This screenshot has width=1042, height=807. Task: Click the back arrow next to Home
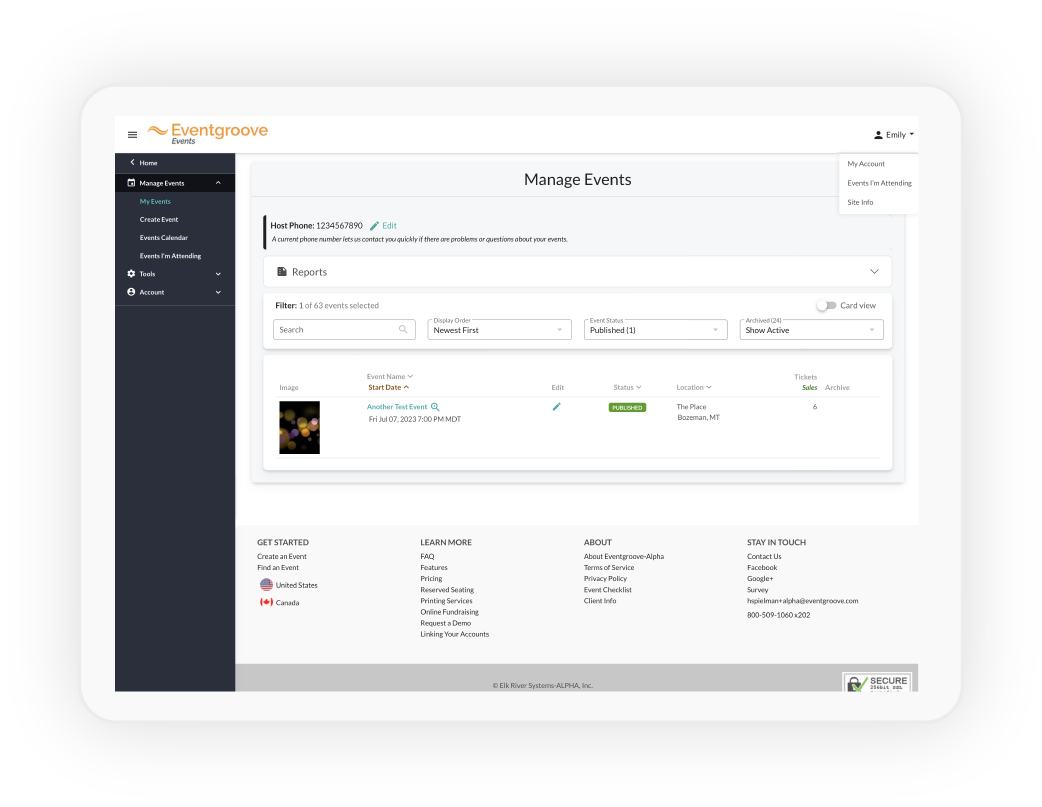pos(132,162)
